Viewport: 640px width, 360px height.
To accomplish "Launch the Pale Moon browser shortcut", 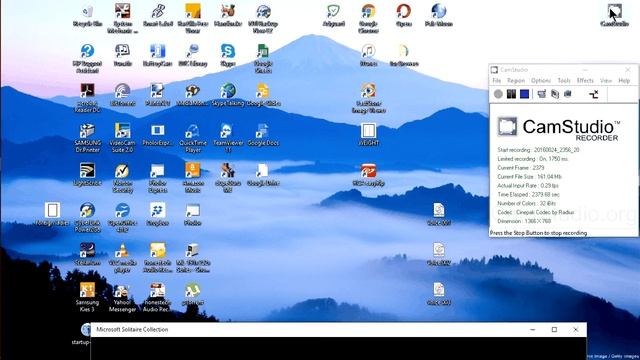I will [x=438, y=16].
